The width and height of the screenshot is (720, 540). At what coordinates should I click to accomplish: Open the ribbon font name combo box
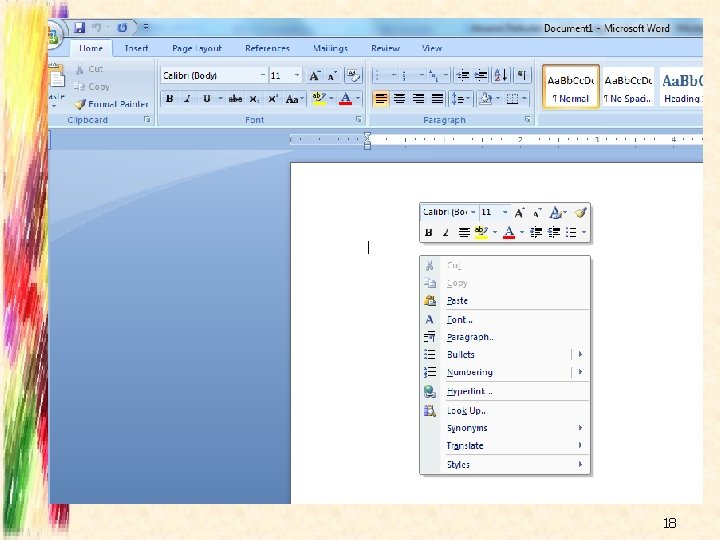pyautogui.click(x=214, y=75)
